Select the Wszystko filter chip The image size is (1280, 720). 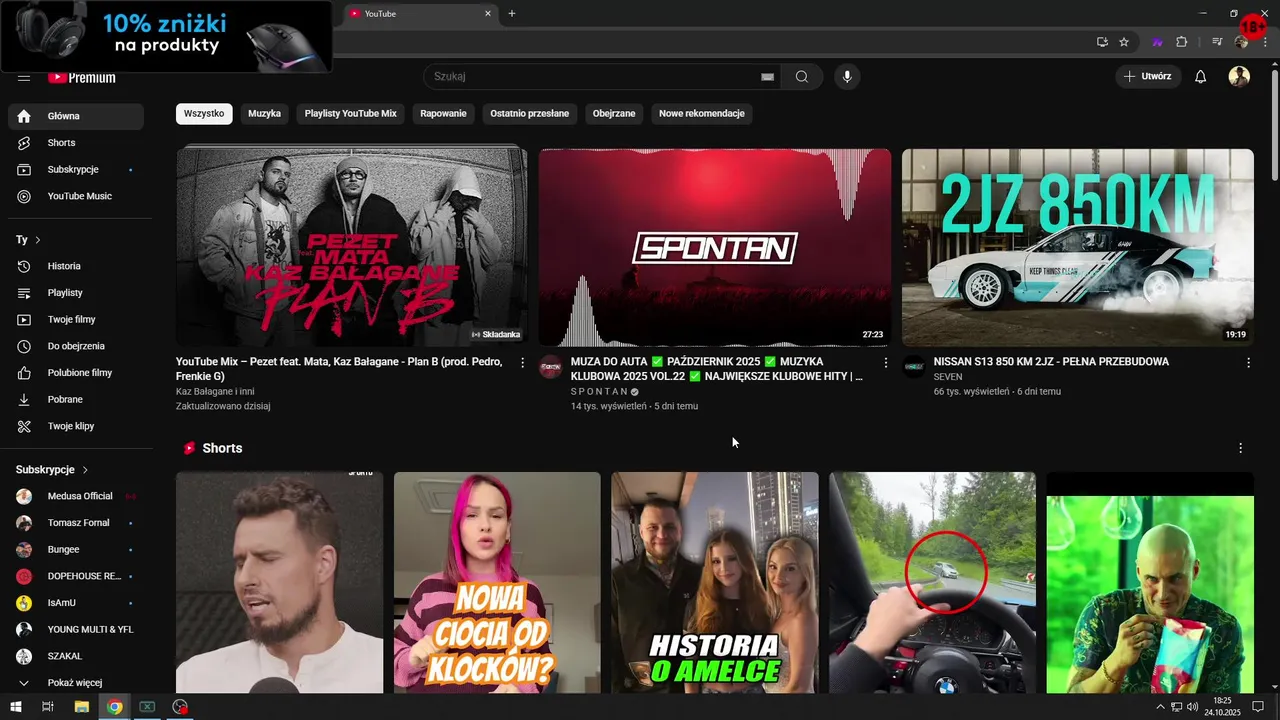point(204,114)
